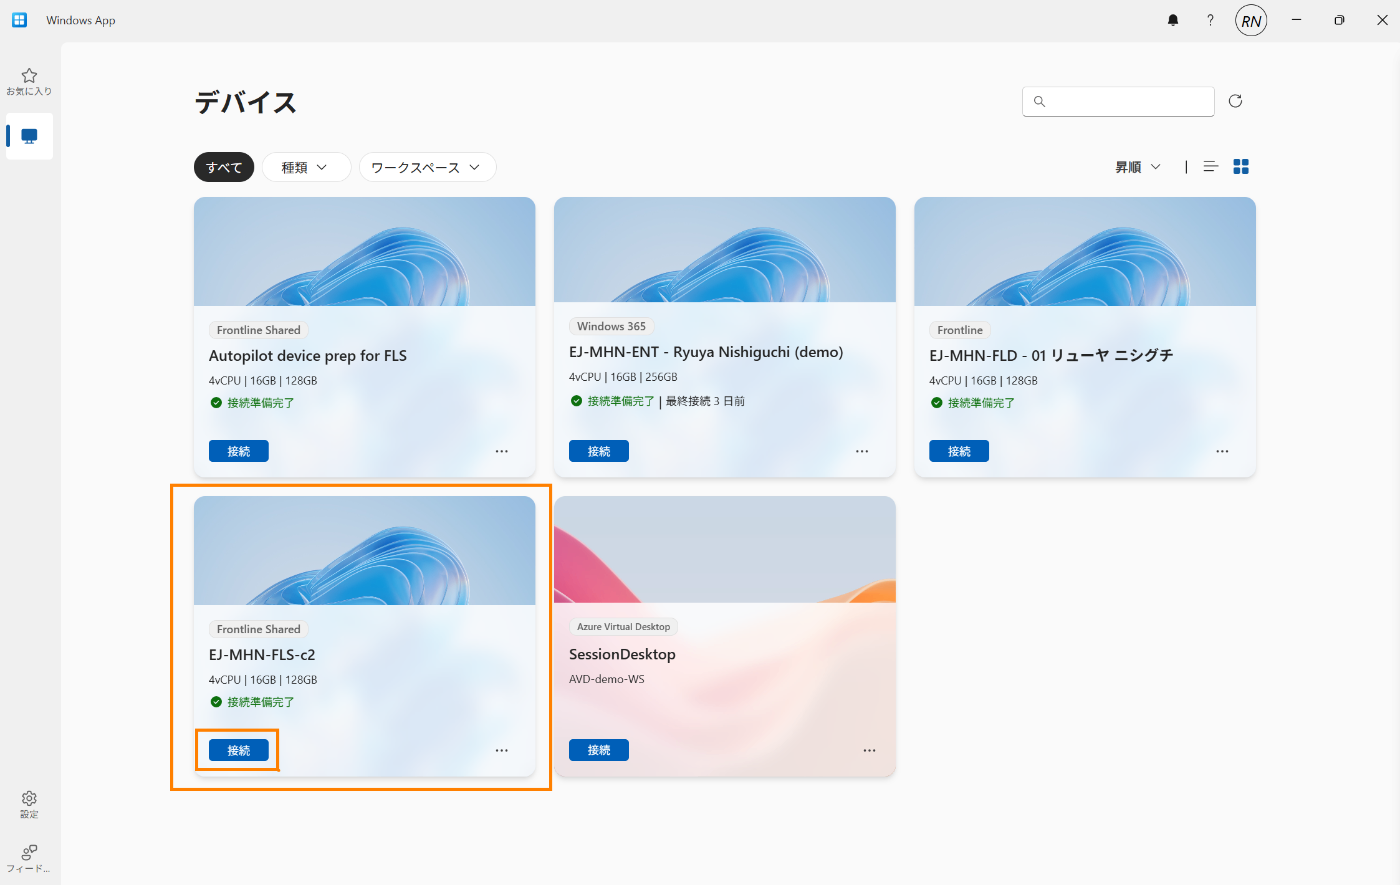This screenshot has height=885, width=1400.
Task: Click the "Frontline" tag on EJ-MHN-FLD card
Action: coord(960,330)
